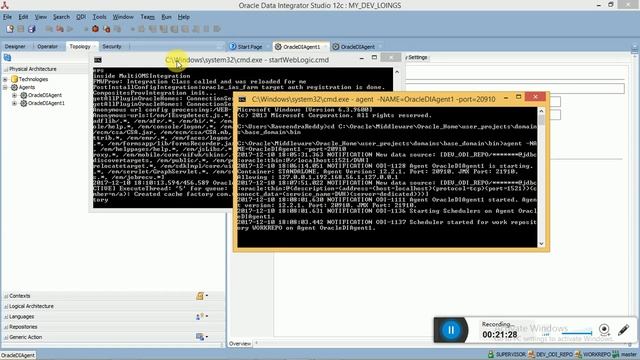Expand the OracleDIAgent1 tree node
Screen dimensions: 640x360
tap(14, 103)
